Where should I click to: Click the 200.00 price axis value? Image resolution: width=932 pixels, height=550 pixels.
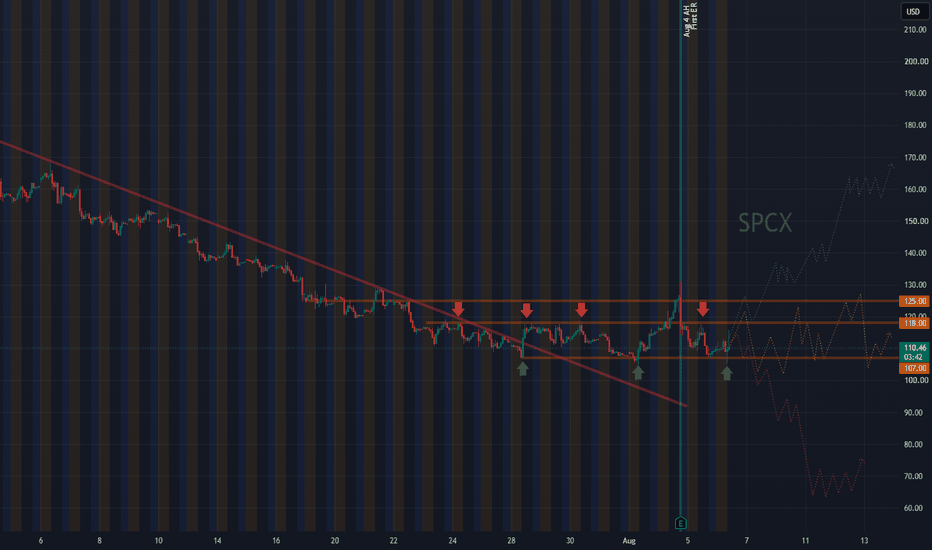pos(916,61)
